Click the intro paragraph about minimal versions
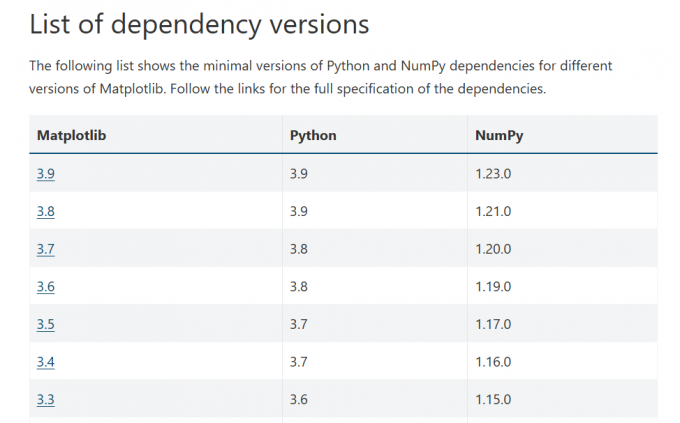680x423 pixels. click(320, 77)
